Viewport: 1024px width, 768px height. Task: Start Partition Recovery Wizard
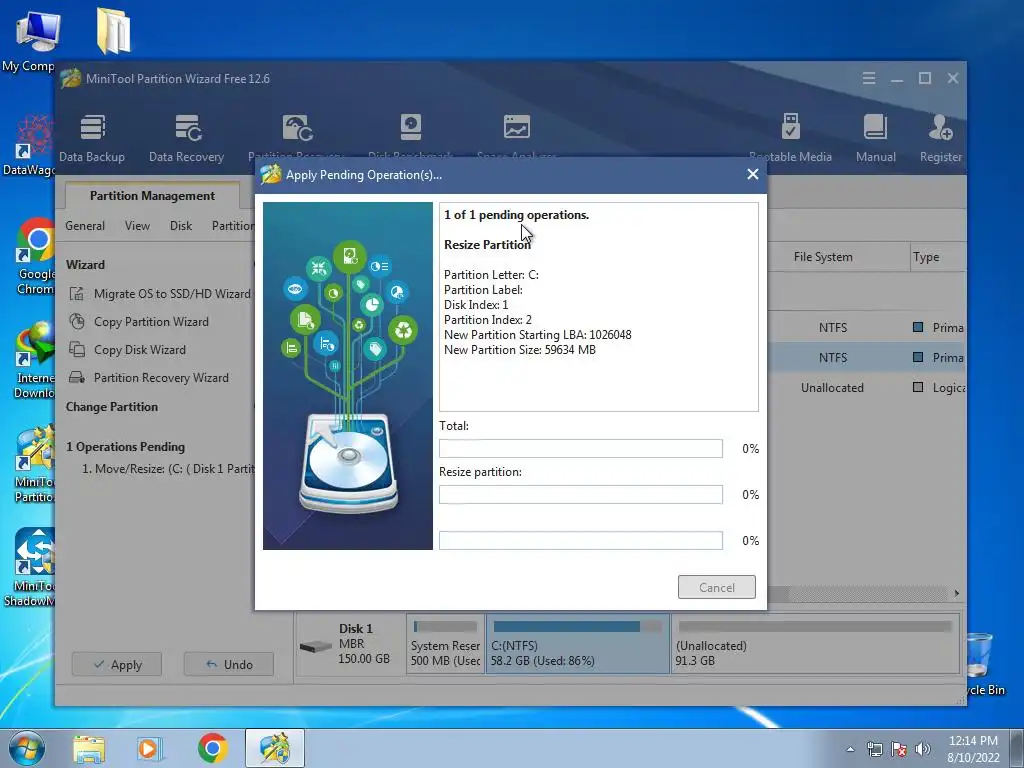tap(149, 378)
